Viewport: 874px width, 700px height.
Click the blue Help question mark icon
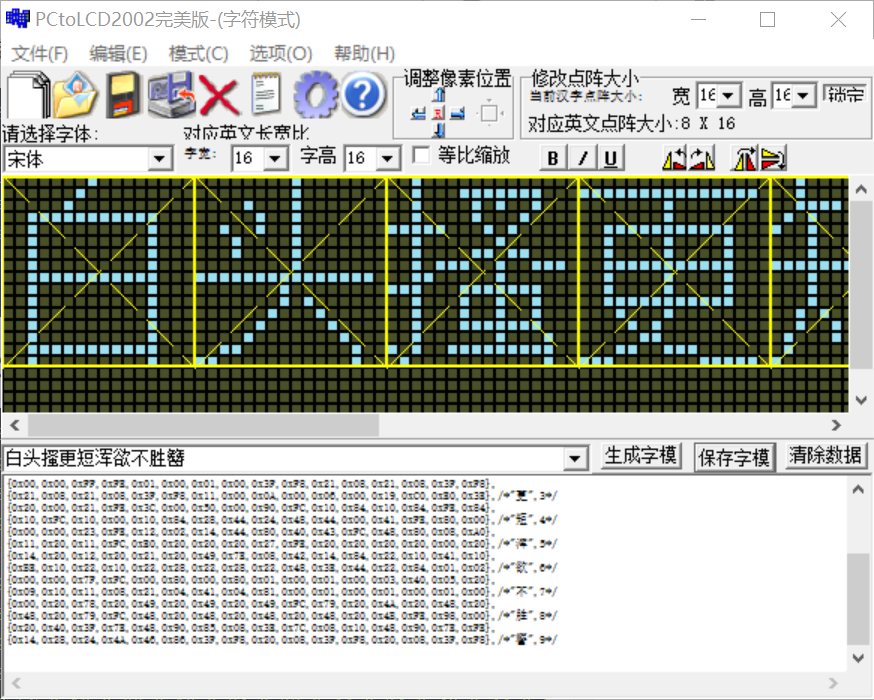362,95
